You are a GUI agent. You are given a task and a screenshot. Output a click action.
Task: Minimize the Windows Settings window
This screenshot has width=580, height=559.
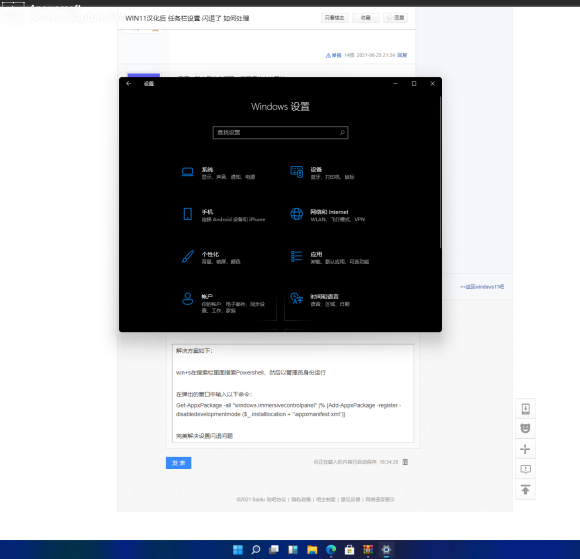395,84
